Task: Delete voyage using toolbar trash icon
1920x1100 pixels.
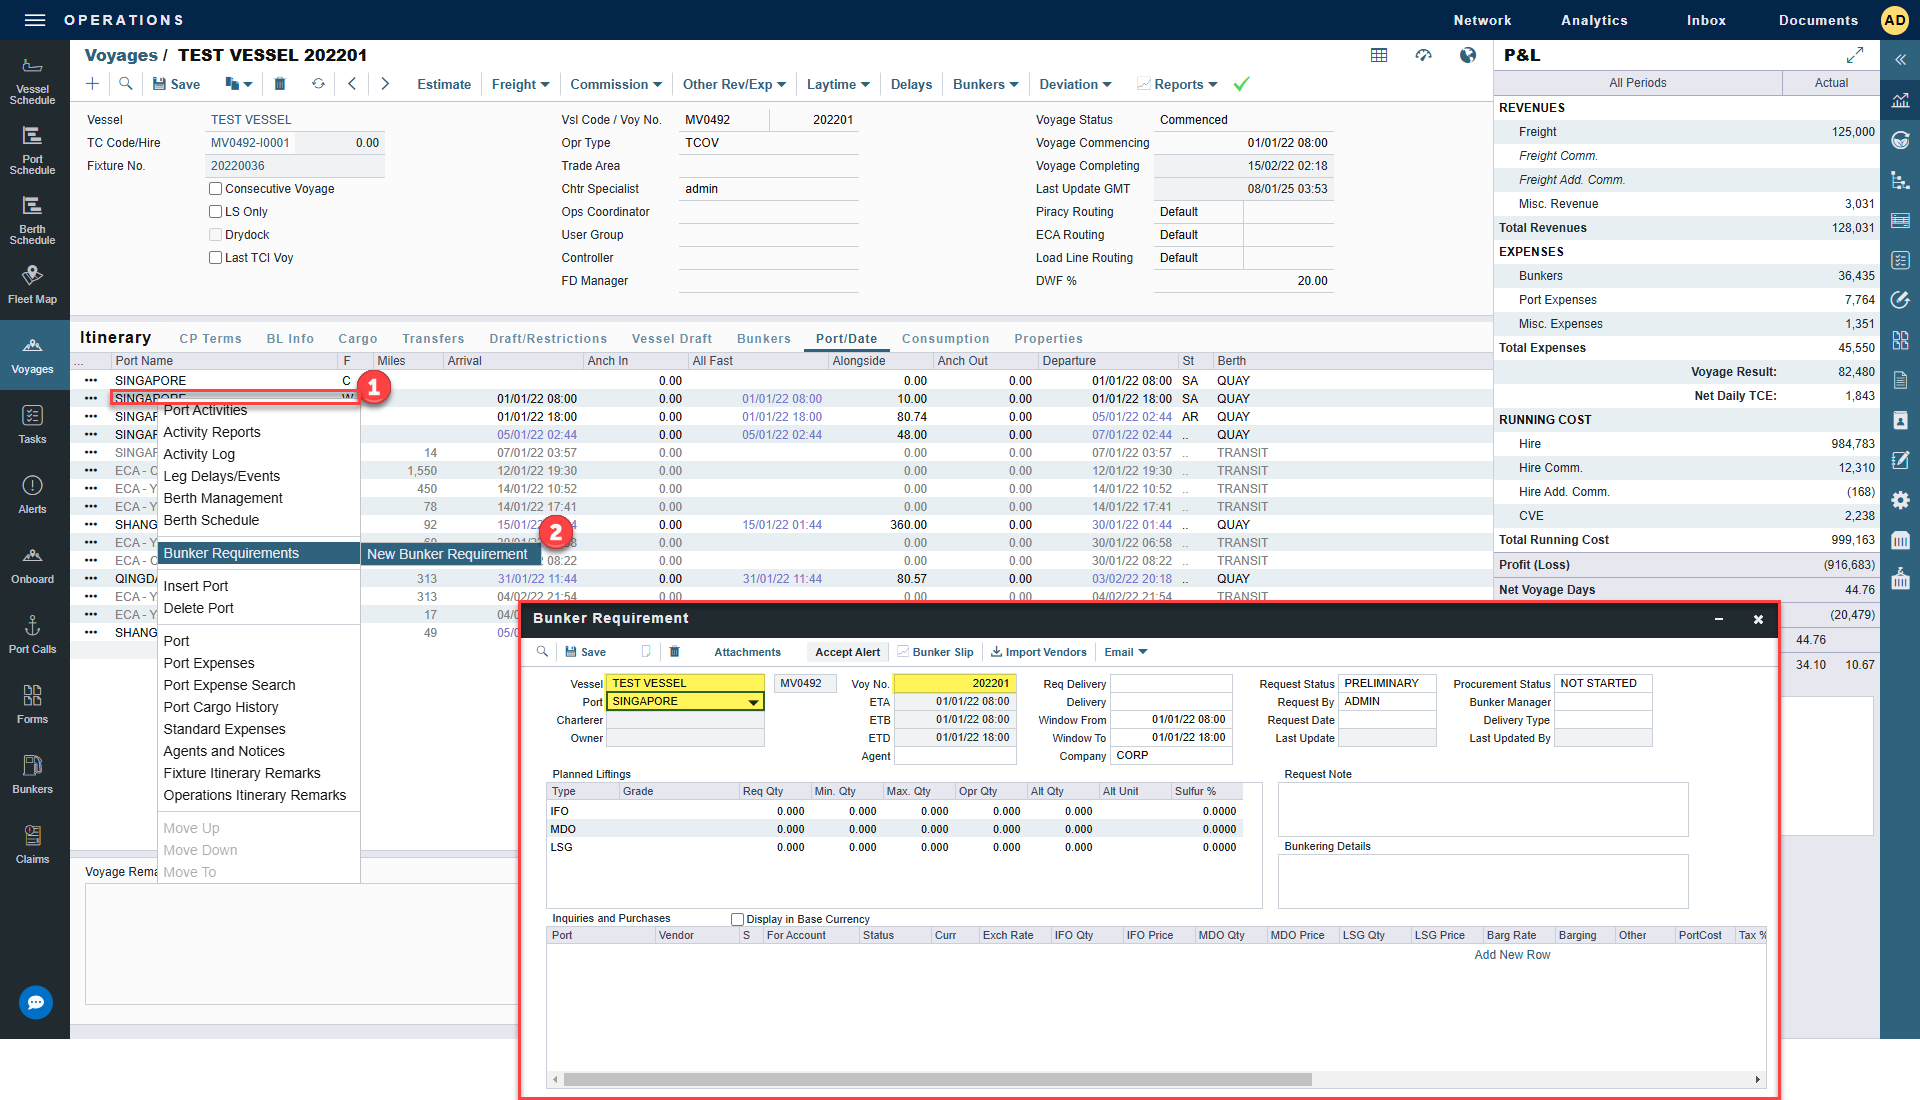Action: coord(280,84)
